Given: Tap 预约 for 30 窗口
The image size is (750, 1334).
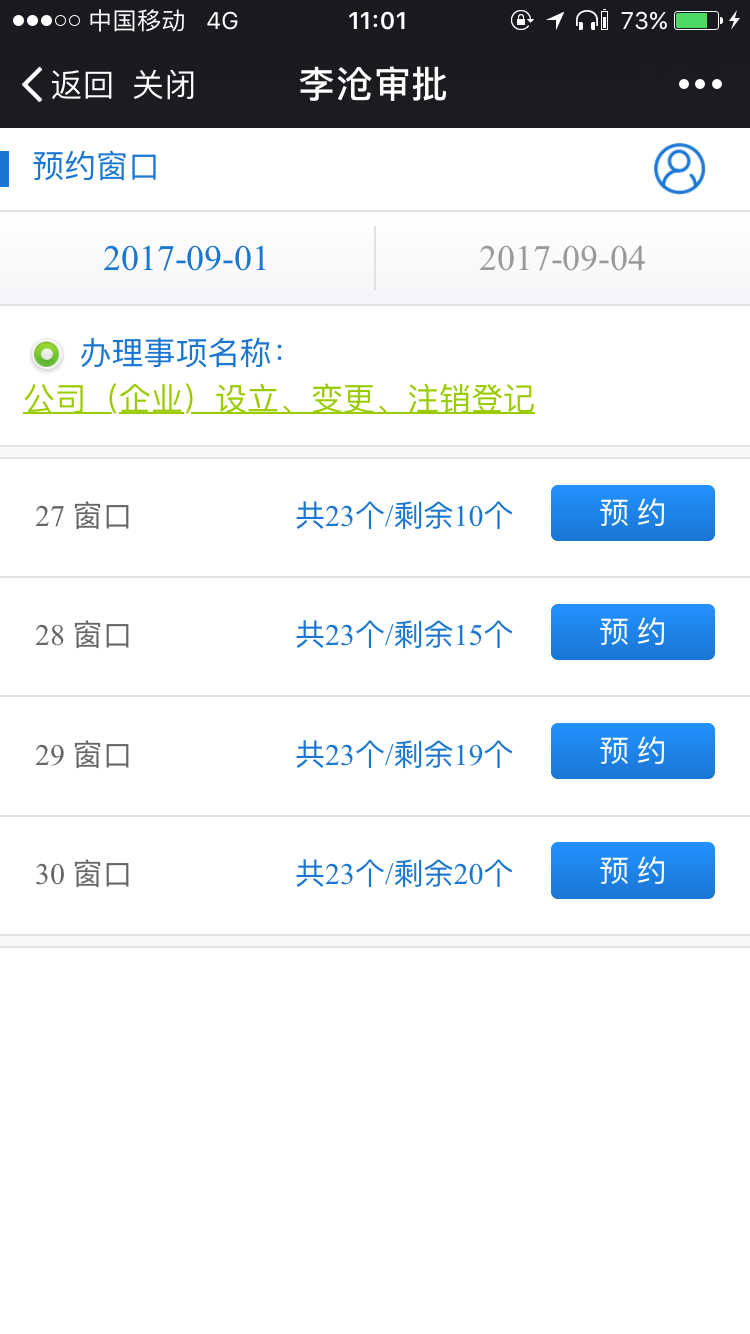Looking at the screenshot, I should (x=632, y=870).
